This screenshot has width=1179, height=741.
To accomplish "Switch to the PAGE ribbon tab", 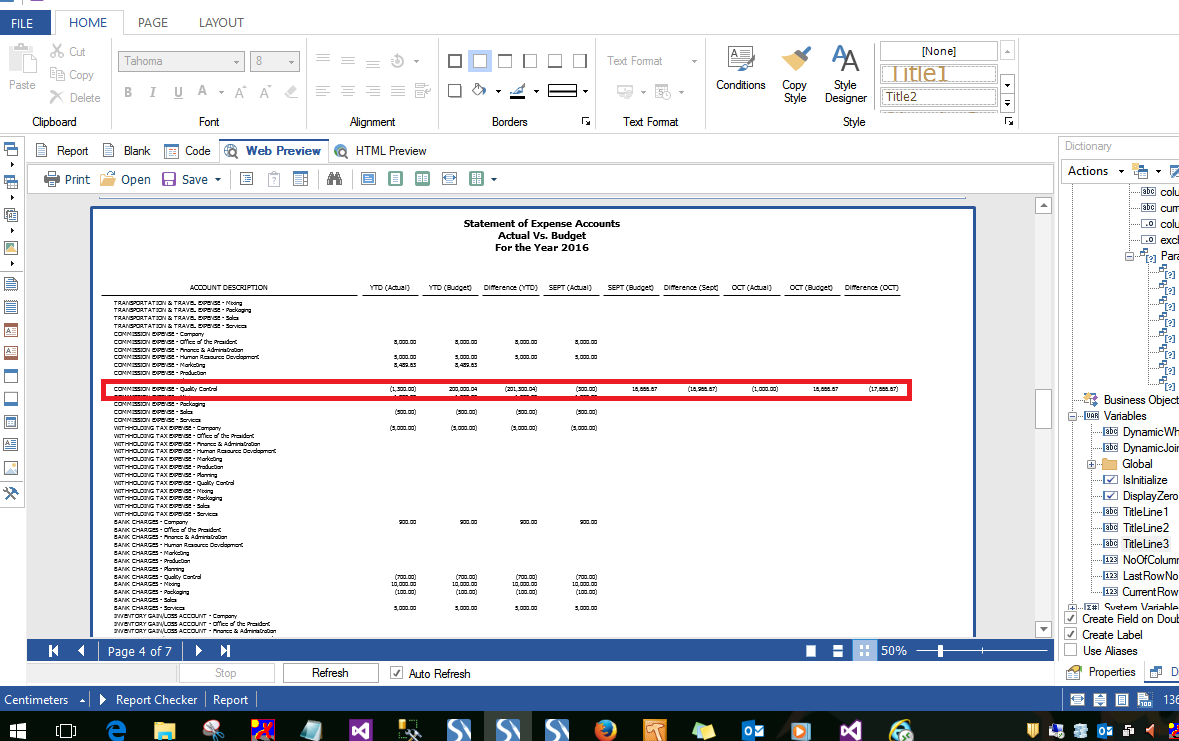I will pos(153,23).
